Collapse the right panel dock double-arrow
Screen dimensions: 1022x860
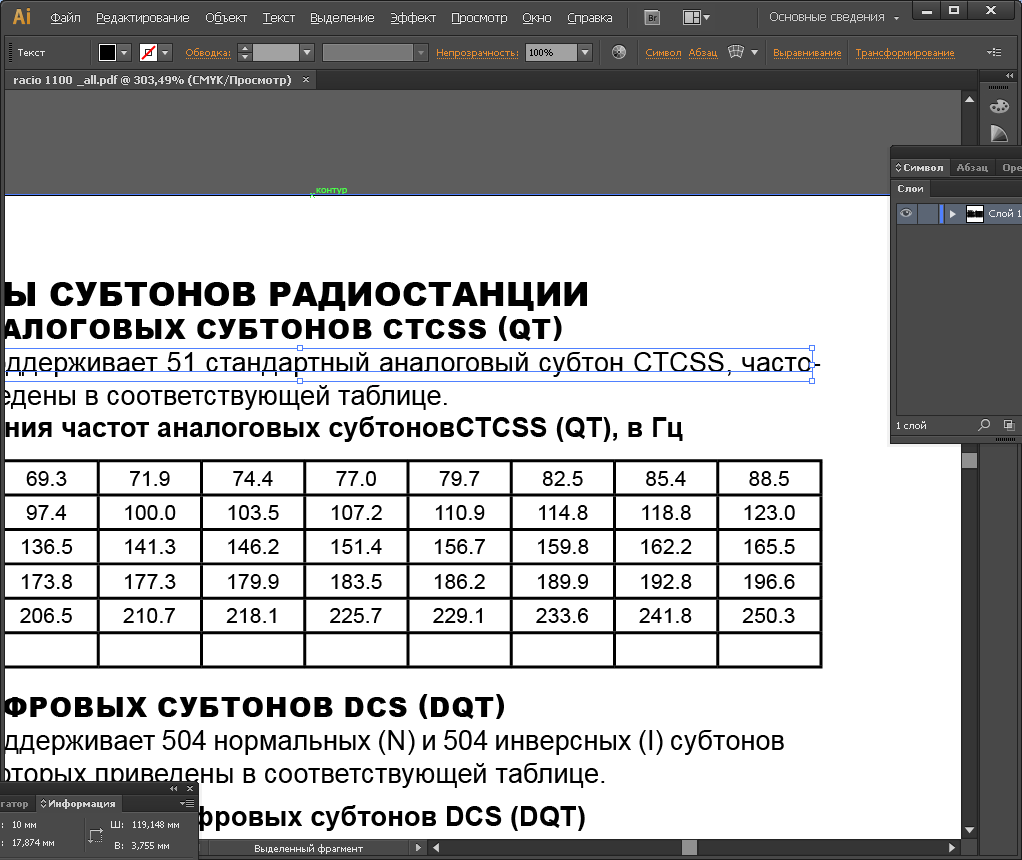[x=1010, y=74]
